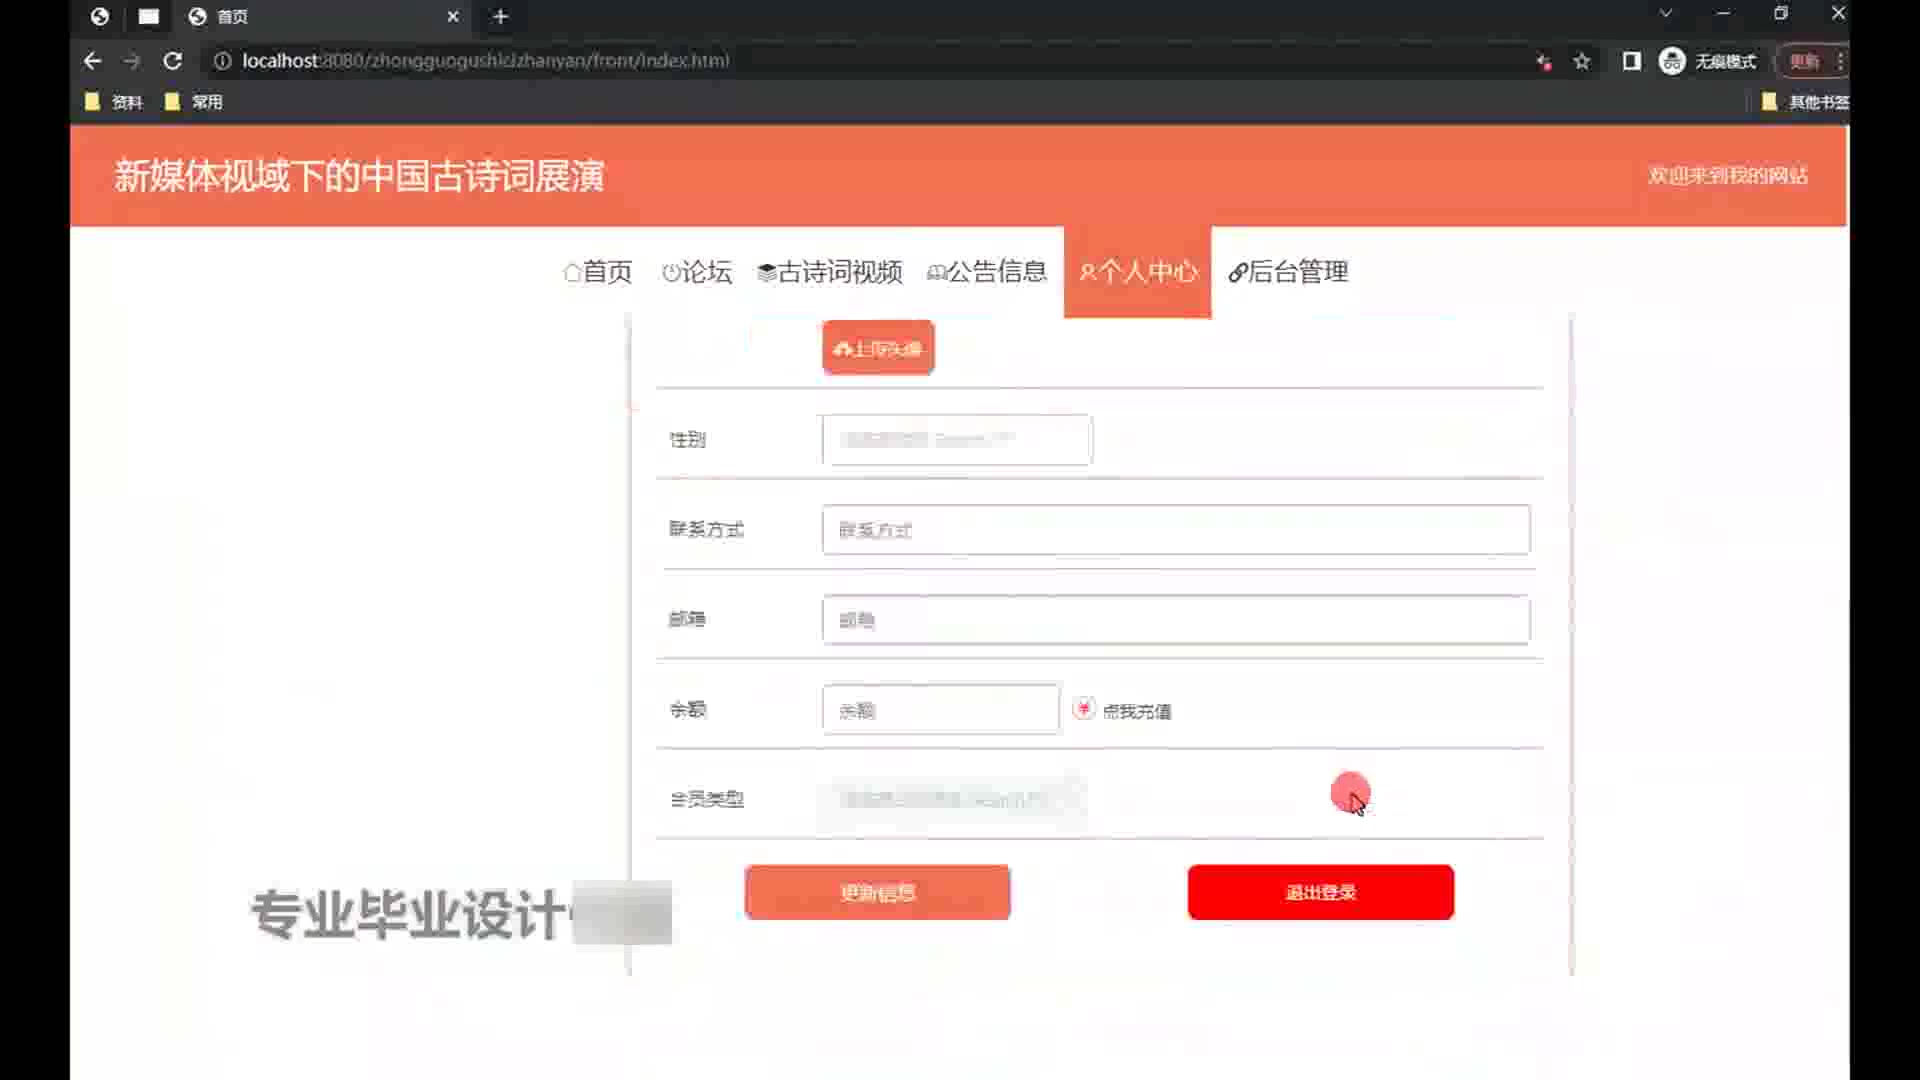The height and width of the screenshot is (1080, 1920).
Task: Click the site information icon in address bar
Action: coord(222,61)
